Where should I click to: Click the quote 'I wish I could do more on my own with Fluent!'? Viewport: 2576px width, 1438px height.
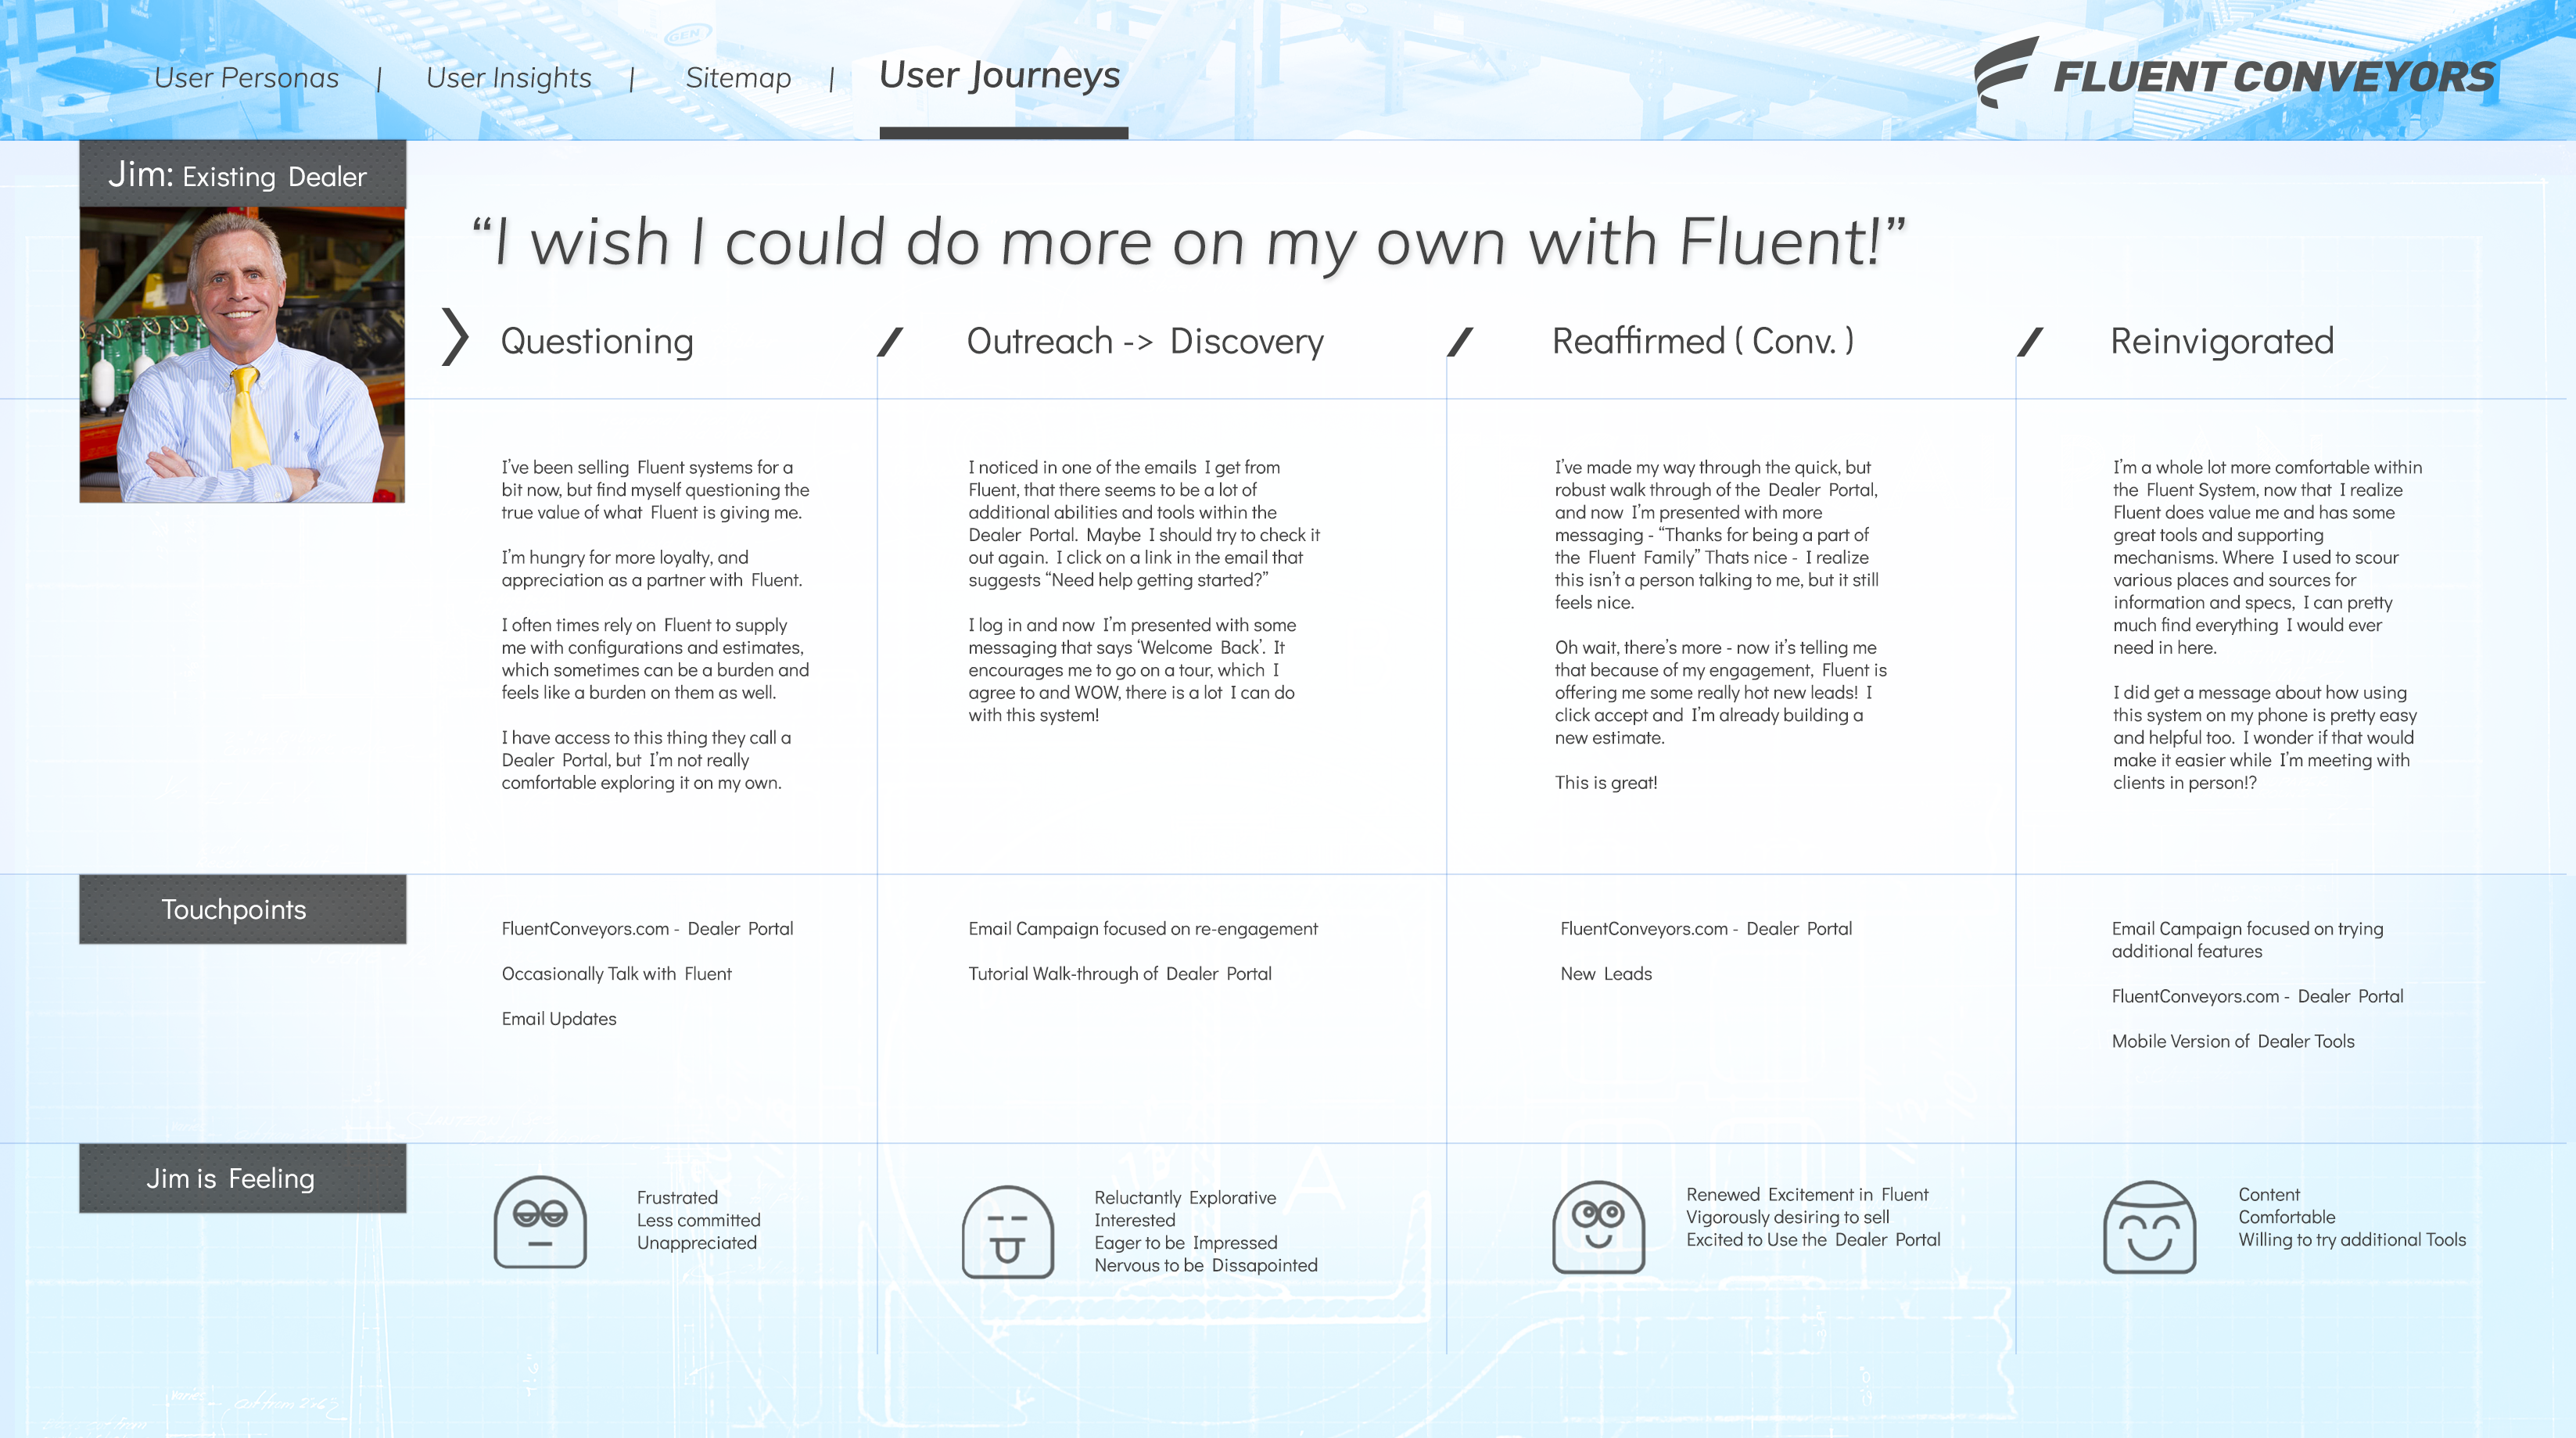click(1189, 242)
